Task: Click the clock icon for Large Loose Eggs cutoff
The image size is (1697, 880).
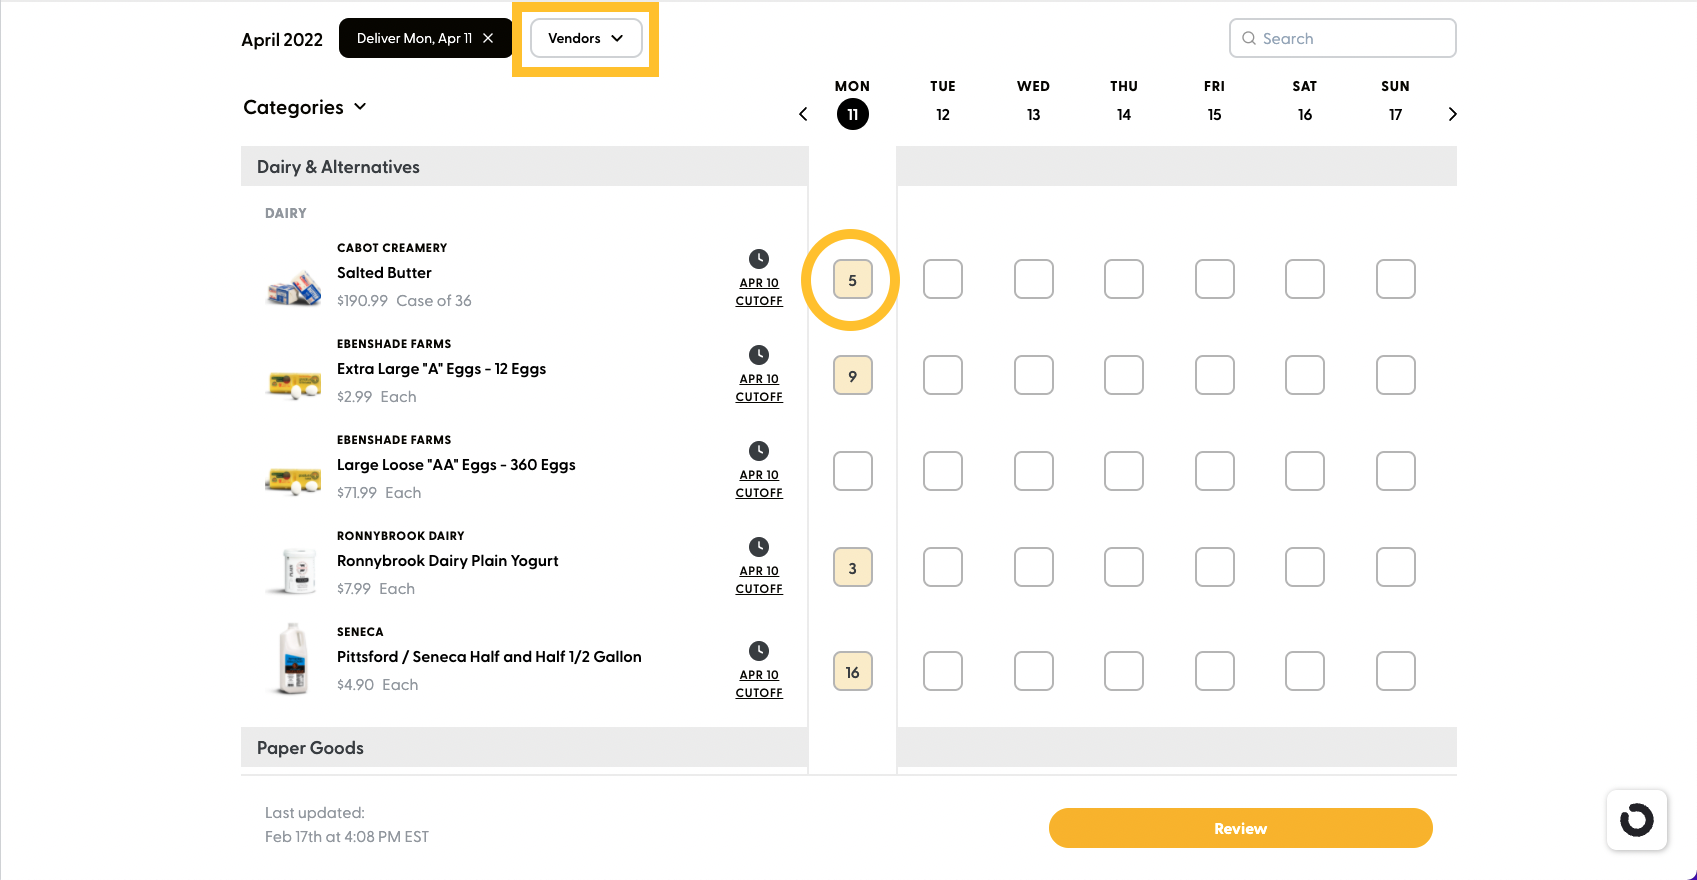Action: click(759, 451)
